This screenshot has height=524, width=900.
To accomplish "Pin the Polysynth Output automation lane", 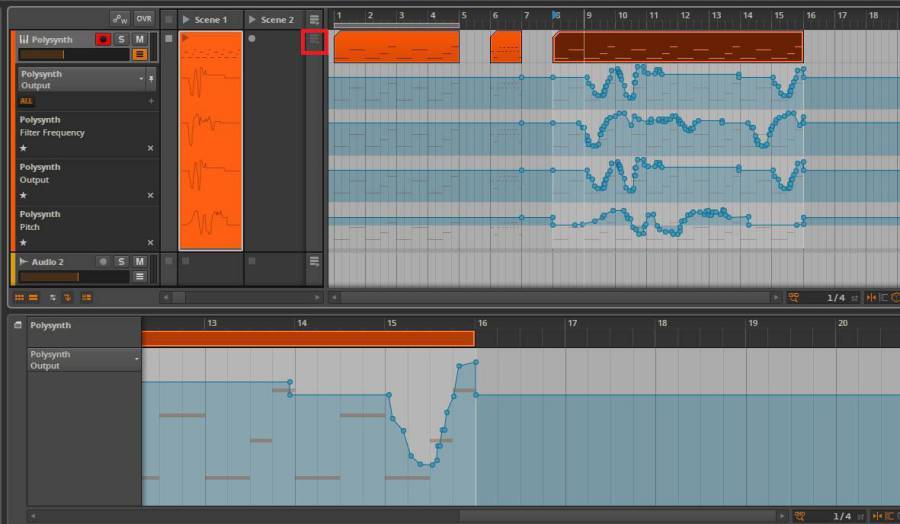I will [x=152, y=78].
